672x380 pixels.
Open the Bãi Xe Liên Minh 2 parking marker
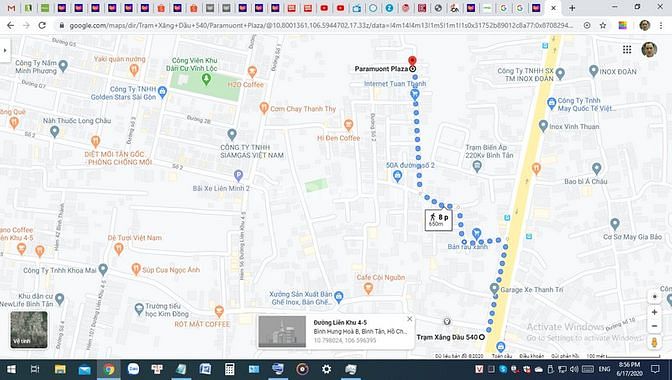point(238,175)
